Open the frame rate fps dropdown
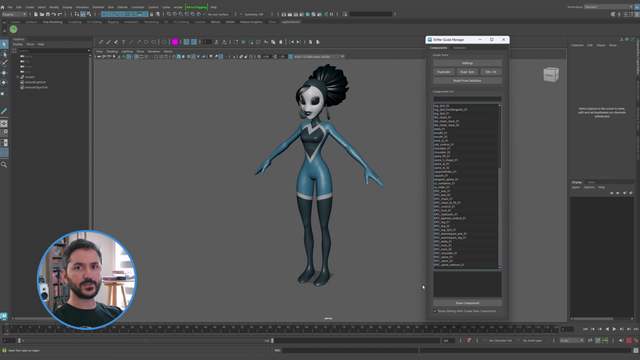Viewport: 640px width, 360px height. click(x=571, y=340)
